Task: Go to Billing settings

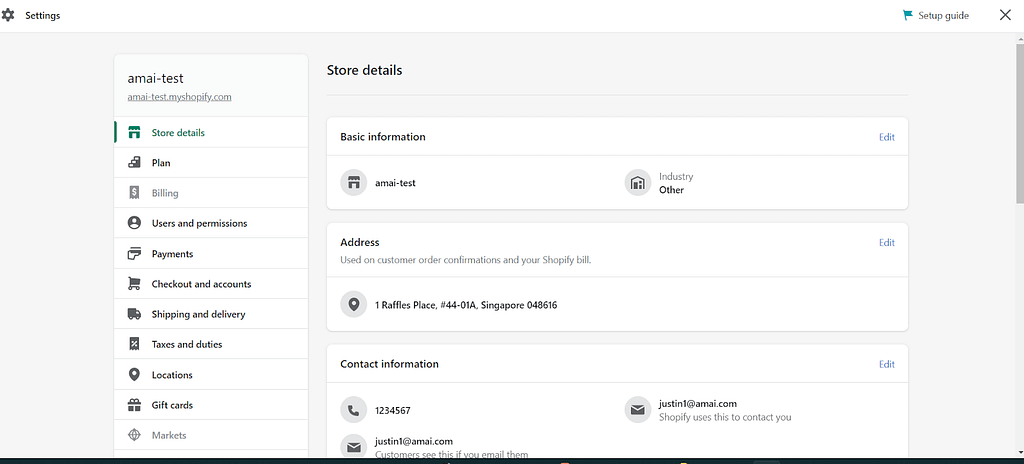Action: [211, 193]
